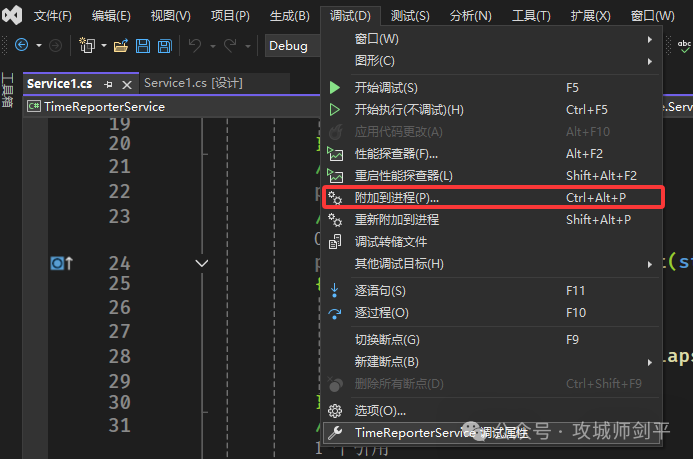Select 重新附加到进程 menu entry
The height and width of the screenshot is (459, 693).
[x=492, y=220]
